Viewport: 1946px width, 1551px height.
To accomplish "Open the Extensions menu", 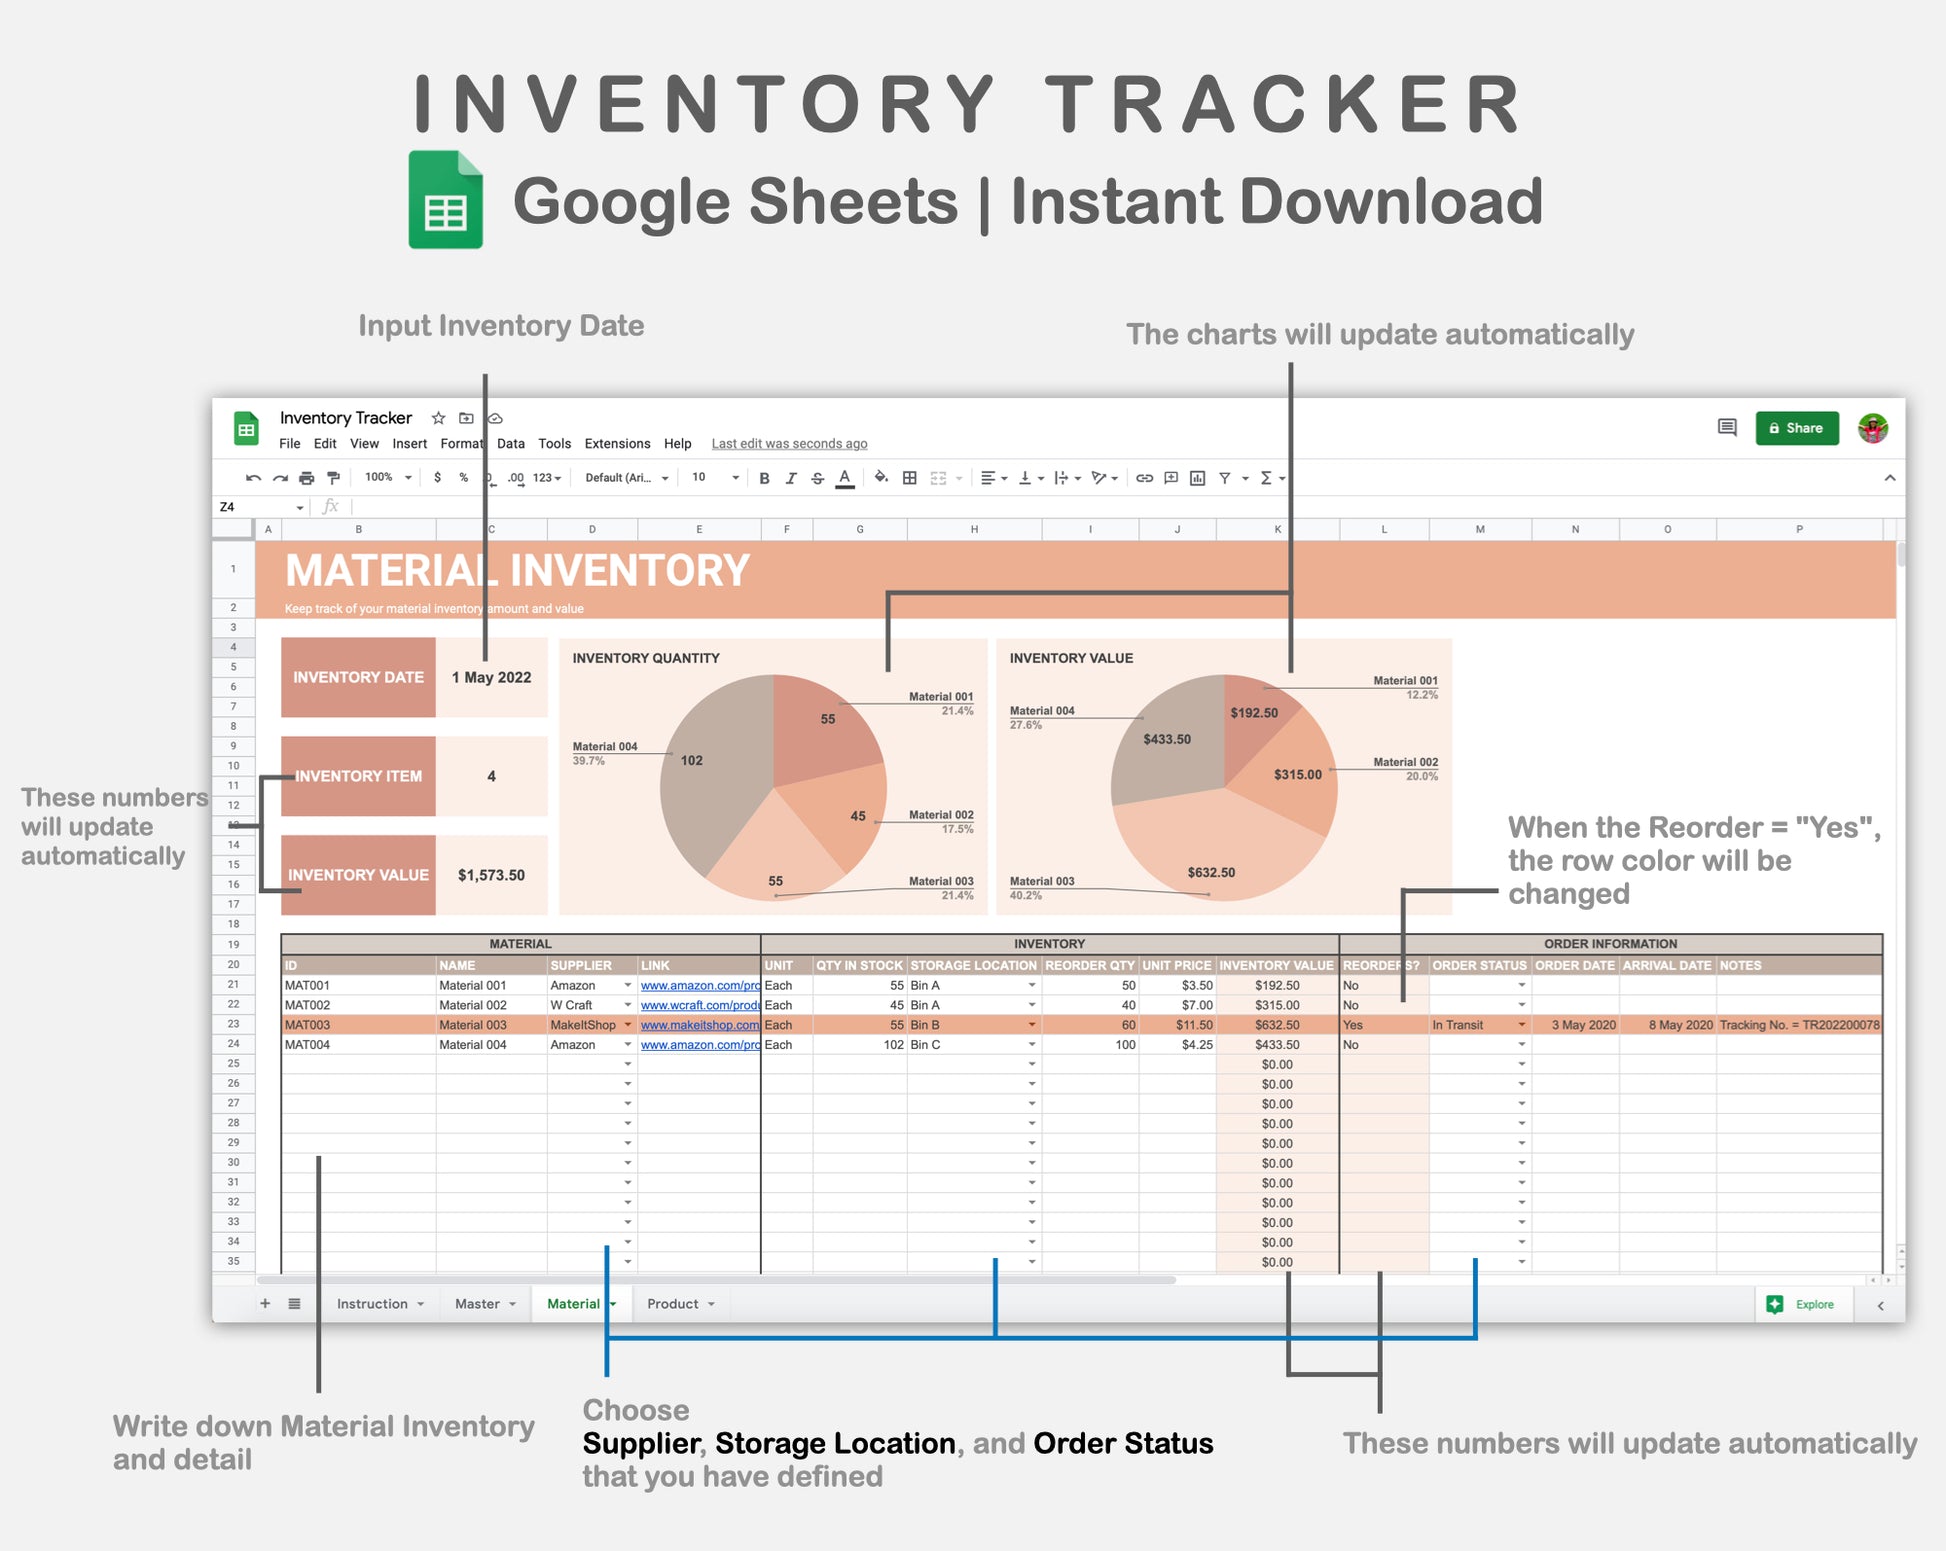I will 617,444.
